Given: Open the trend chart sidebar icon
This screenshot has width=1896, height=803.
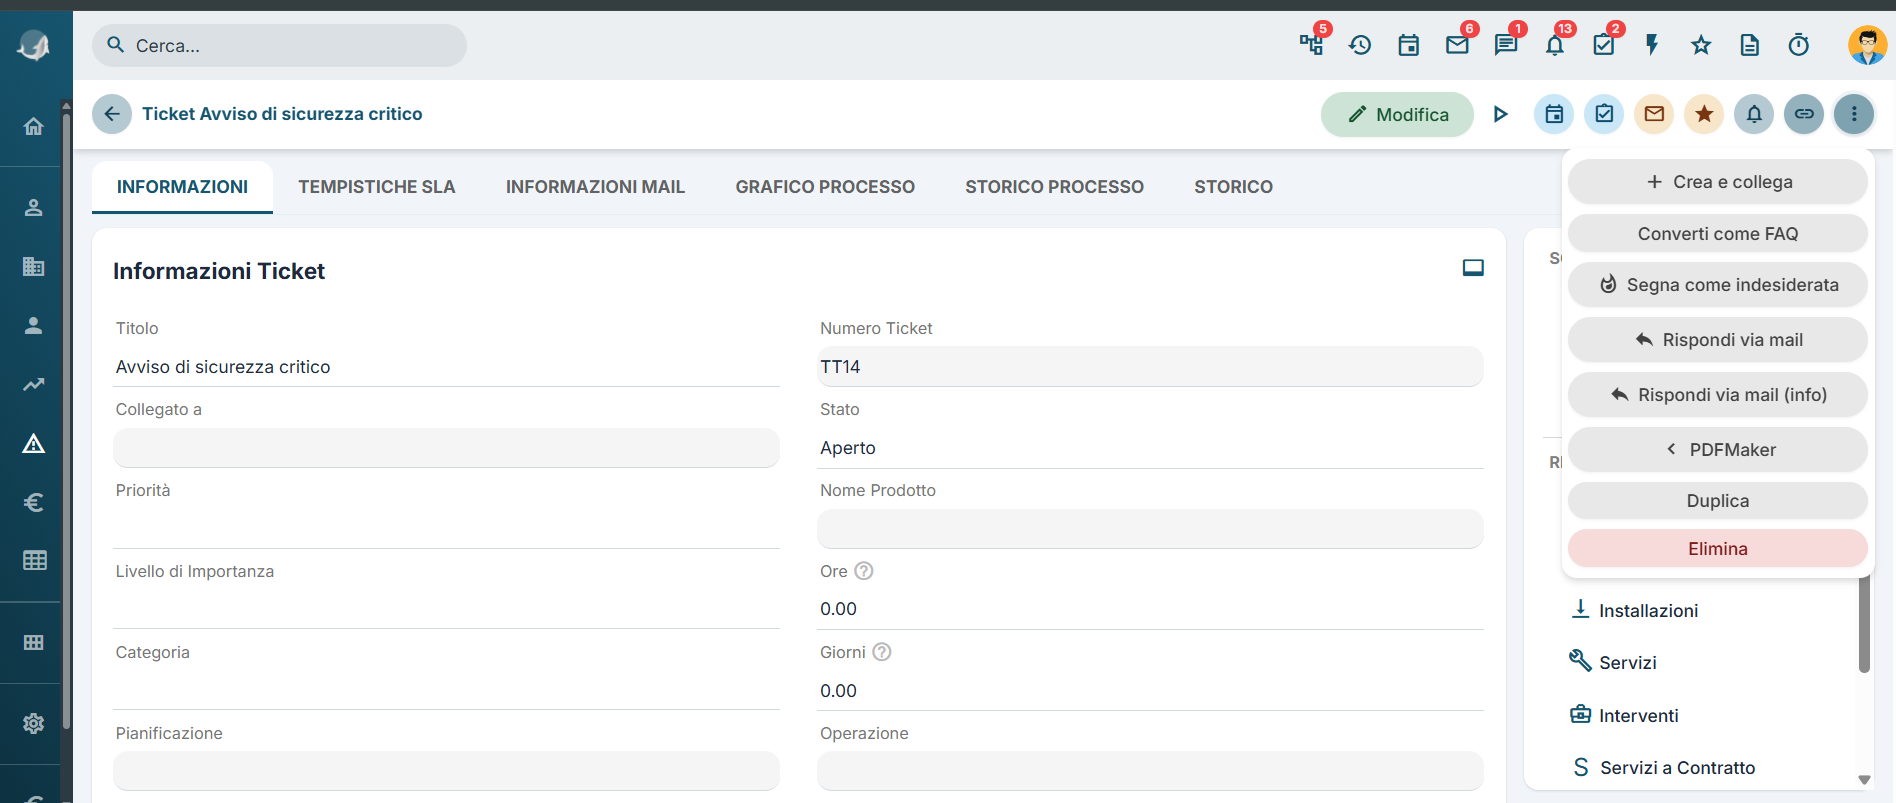Looking at the screenshot, I should [x=34, y=384].
